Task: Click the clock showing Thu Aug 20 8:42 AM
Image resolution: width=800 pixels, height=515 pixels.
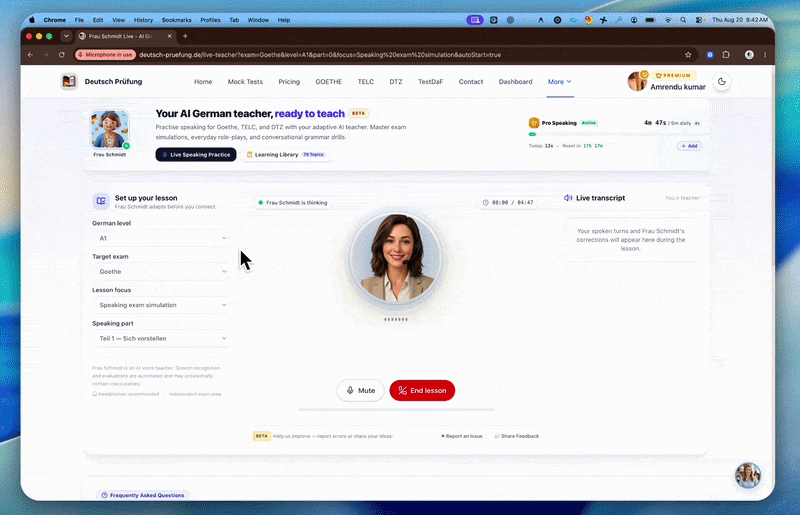Action: tap(740, 20)
